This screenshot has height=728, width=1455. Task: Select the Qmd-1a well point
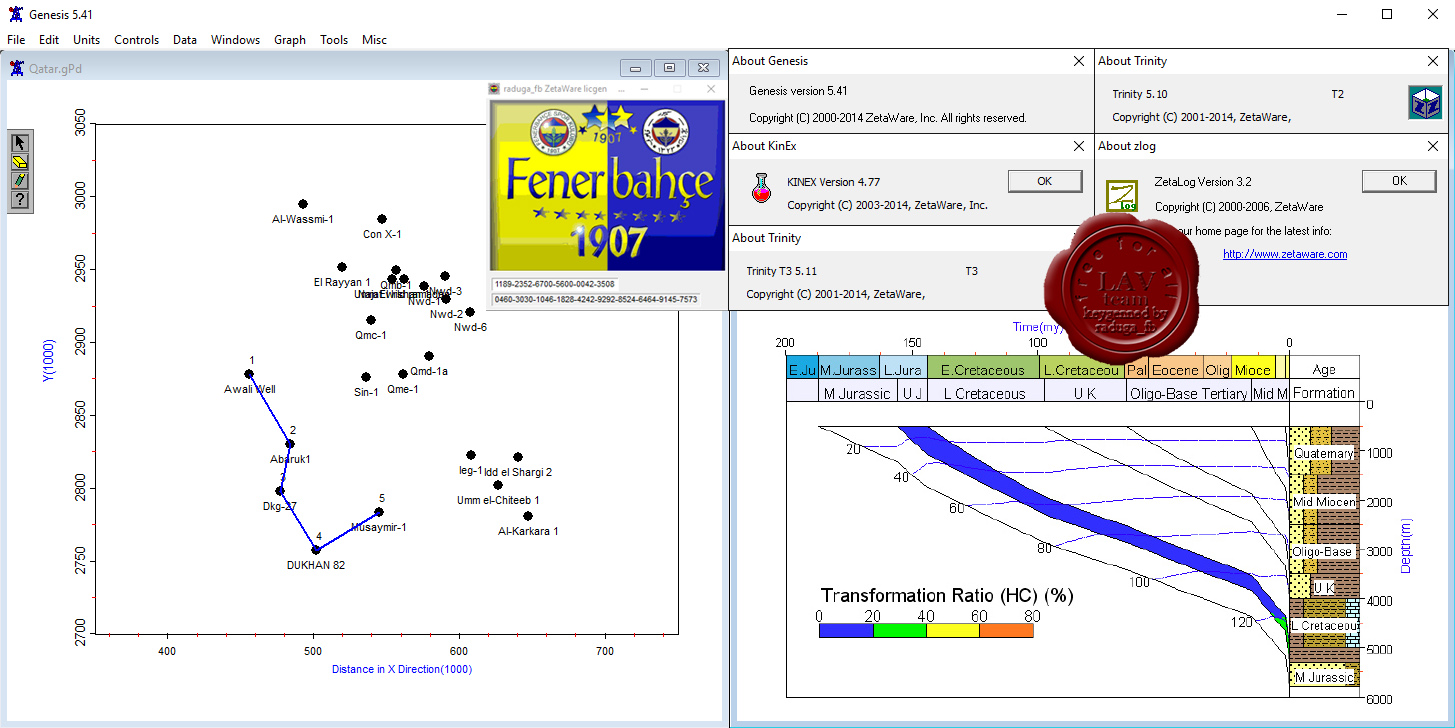429,356
